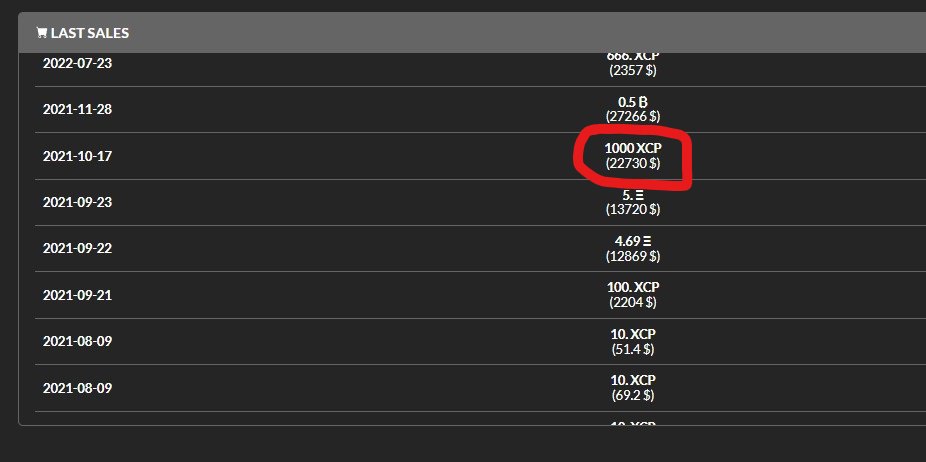Click the LAST SALES panel title
This screenshot has width=926, height=462.
pos(90,33)
